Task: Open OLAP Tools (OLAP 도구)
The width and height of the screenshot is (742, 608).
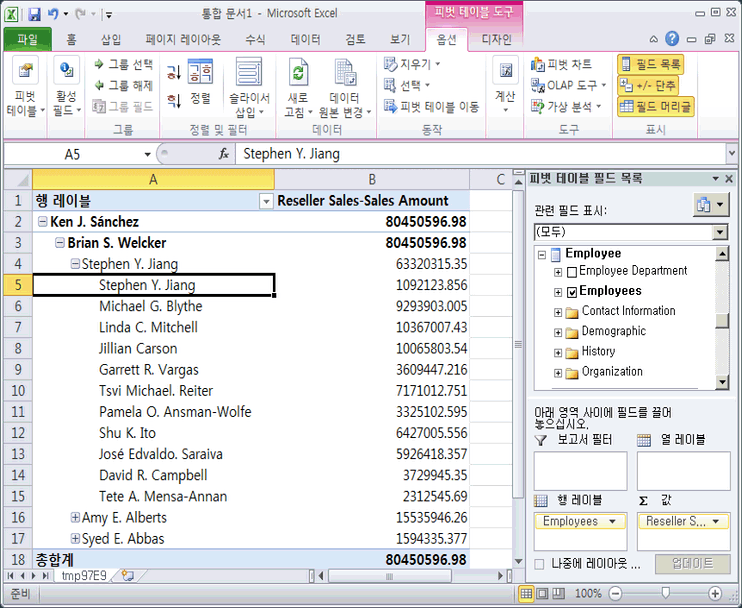Action: point(568,86)
